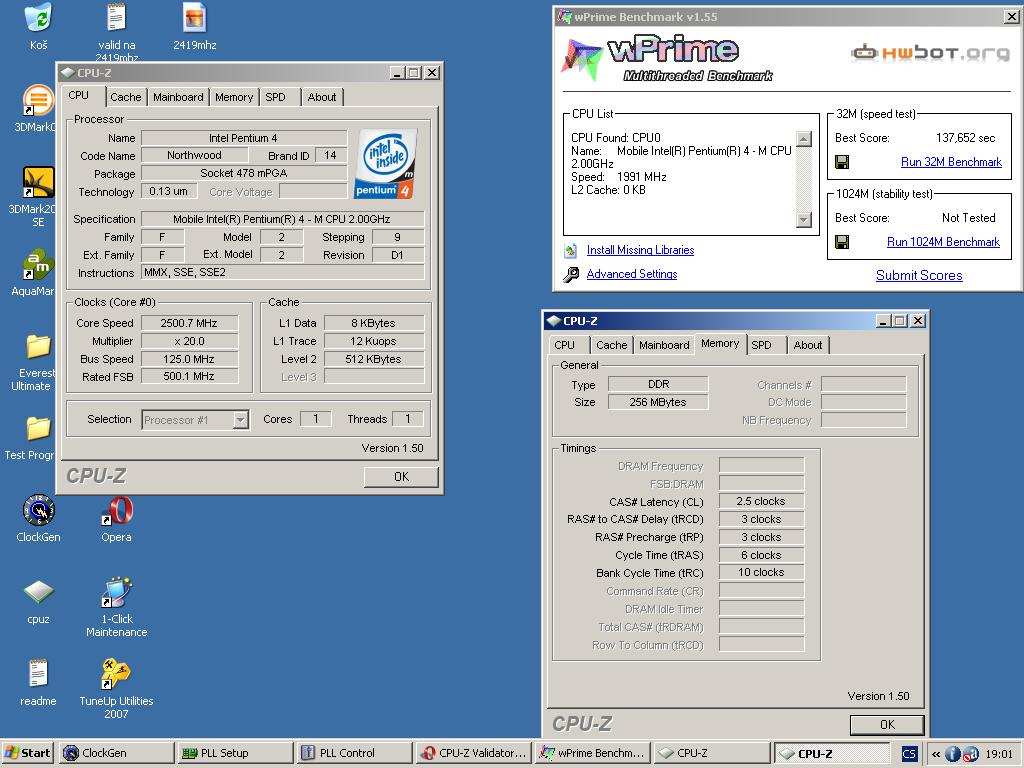Click the Intel Pentium 4 logo in CPU-Z
Viewport: 1024px width, 768px height.
[385, 164]
